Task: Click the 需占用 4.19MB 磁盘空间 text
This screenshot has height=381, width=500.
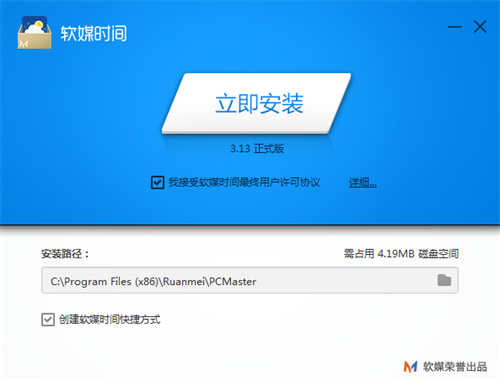Action: [401, 254]
